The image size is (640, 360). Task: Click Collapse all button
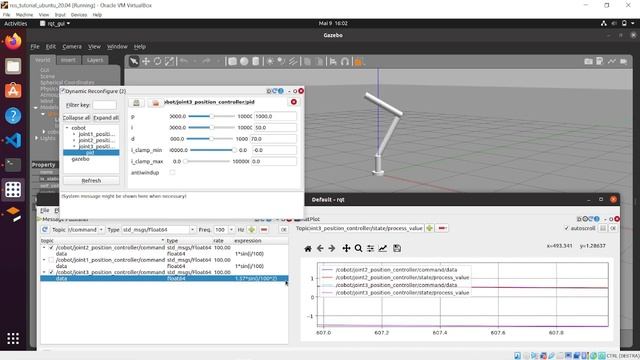pos(76,118)
